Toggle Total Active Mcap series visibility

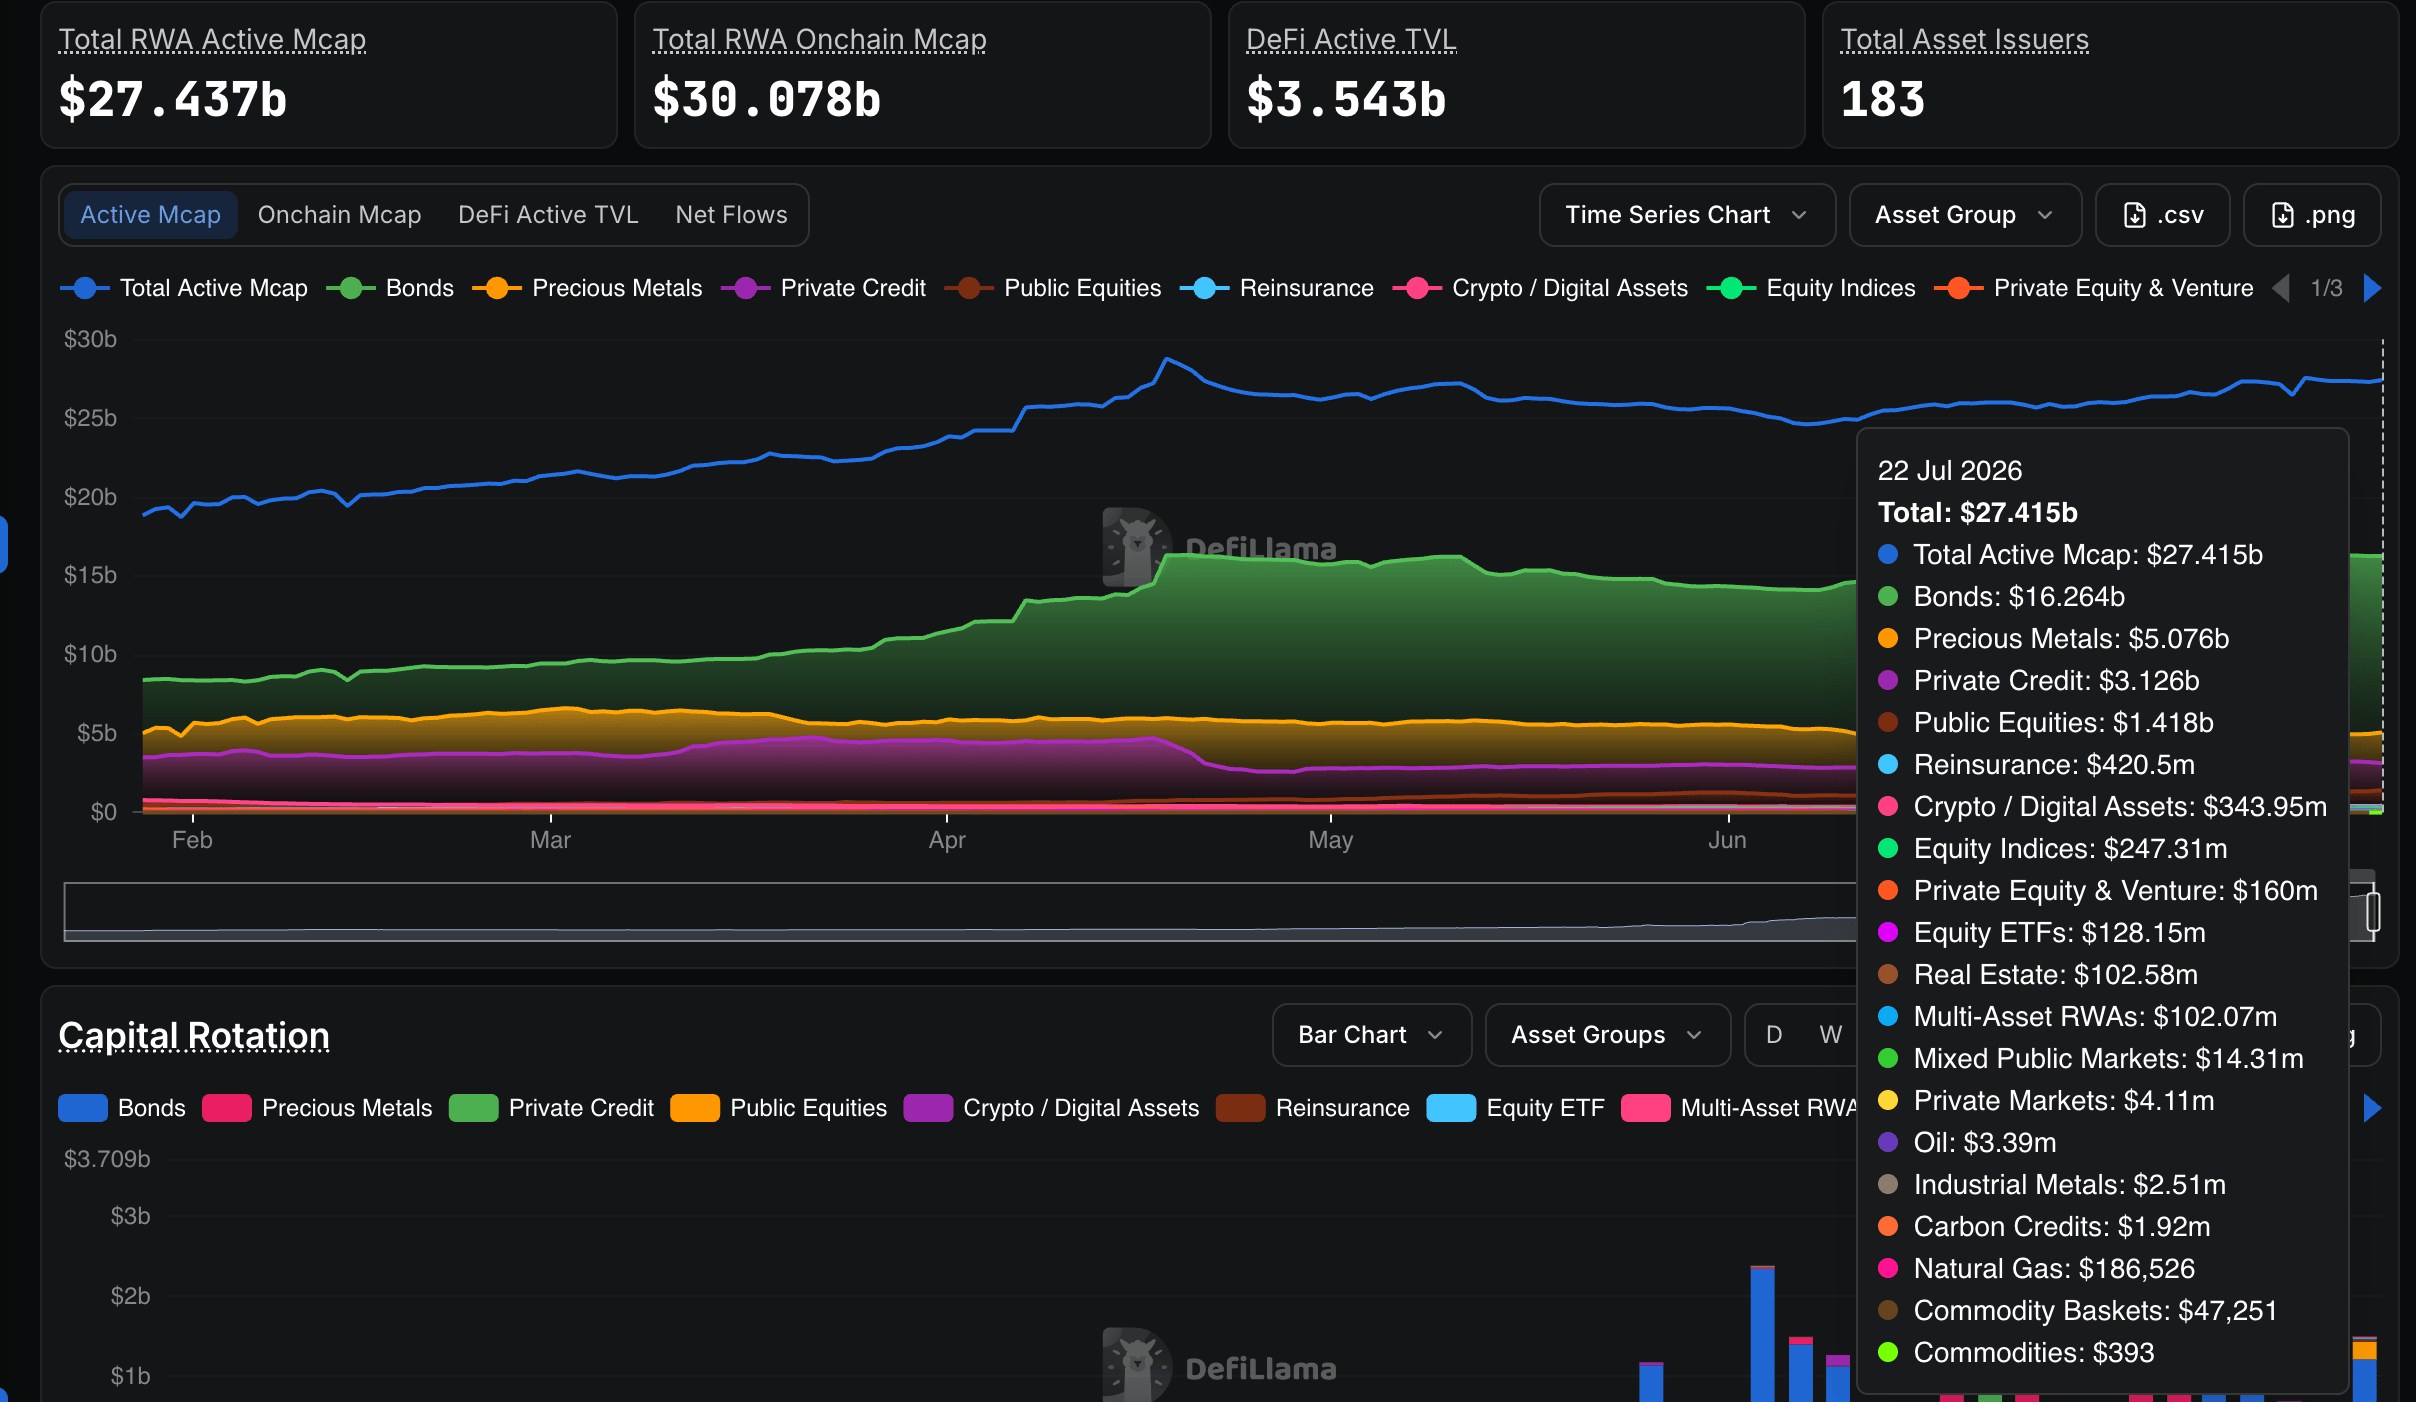tap(184, 288)
